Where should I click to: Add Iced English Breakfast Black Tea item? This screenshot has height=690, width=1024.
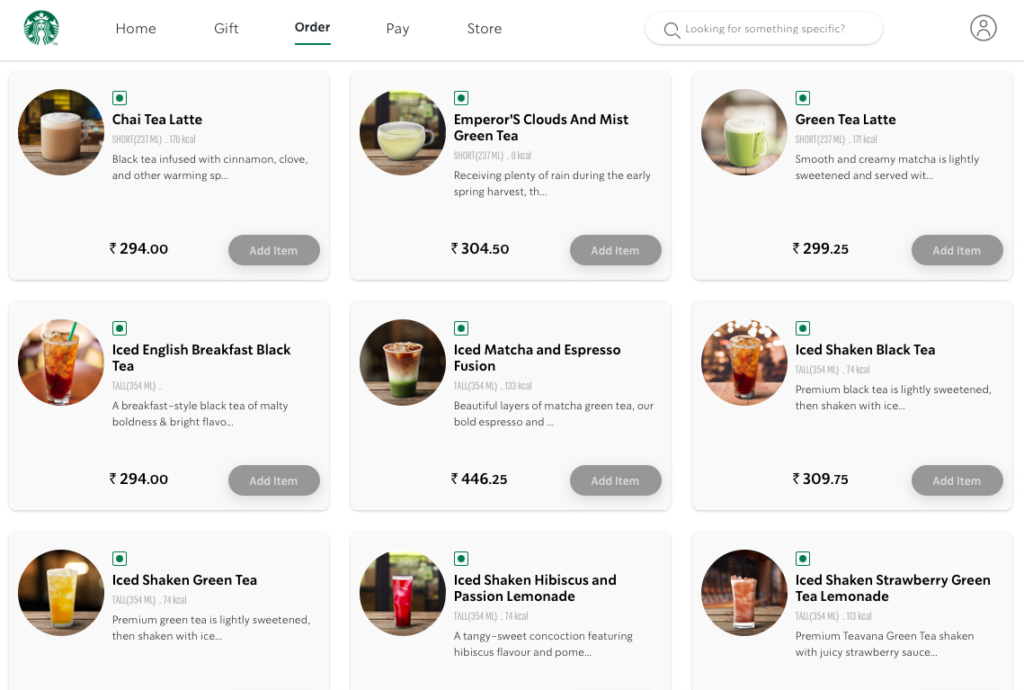click(x=274, y=480)
